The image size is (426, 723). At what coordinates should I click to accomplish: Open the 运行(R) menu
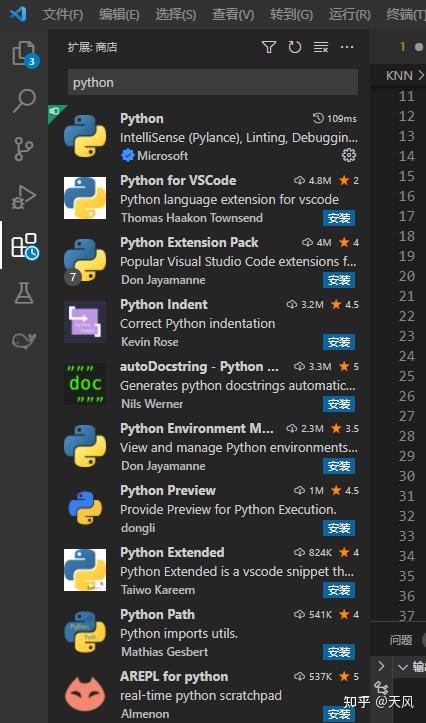click(x=349, y=15)
